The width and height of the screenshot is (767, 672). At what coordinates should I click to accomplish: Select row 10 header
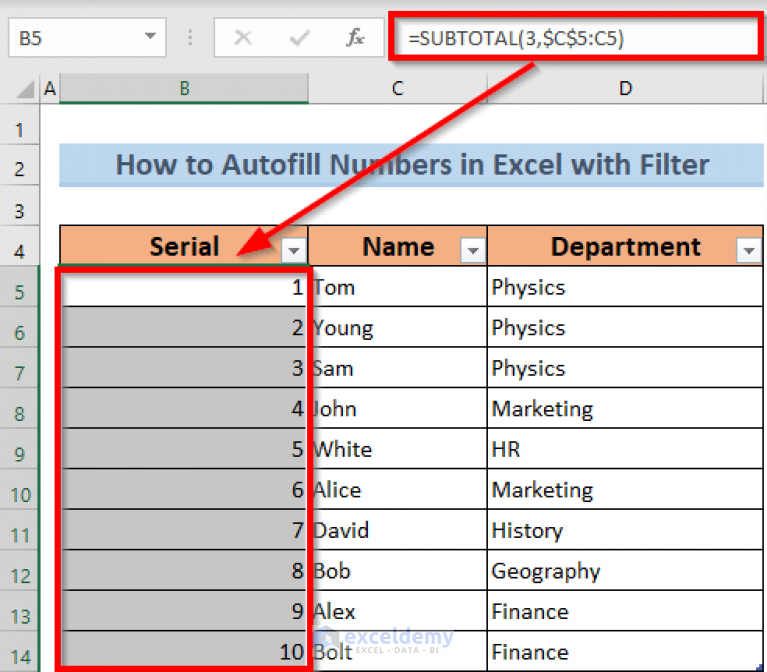coord(20,490)
